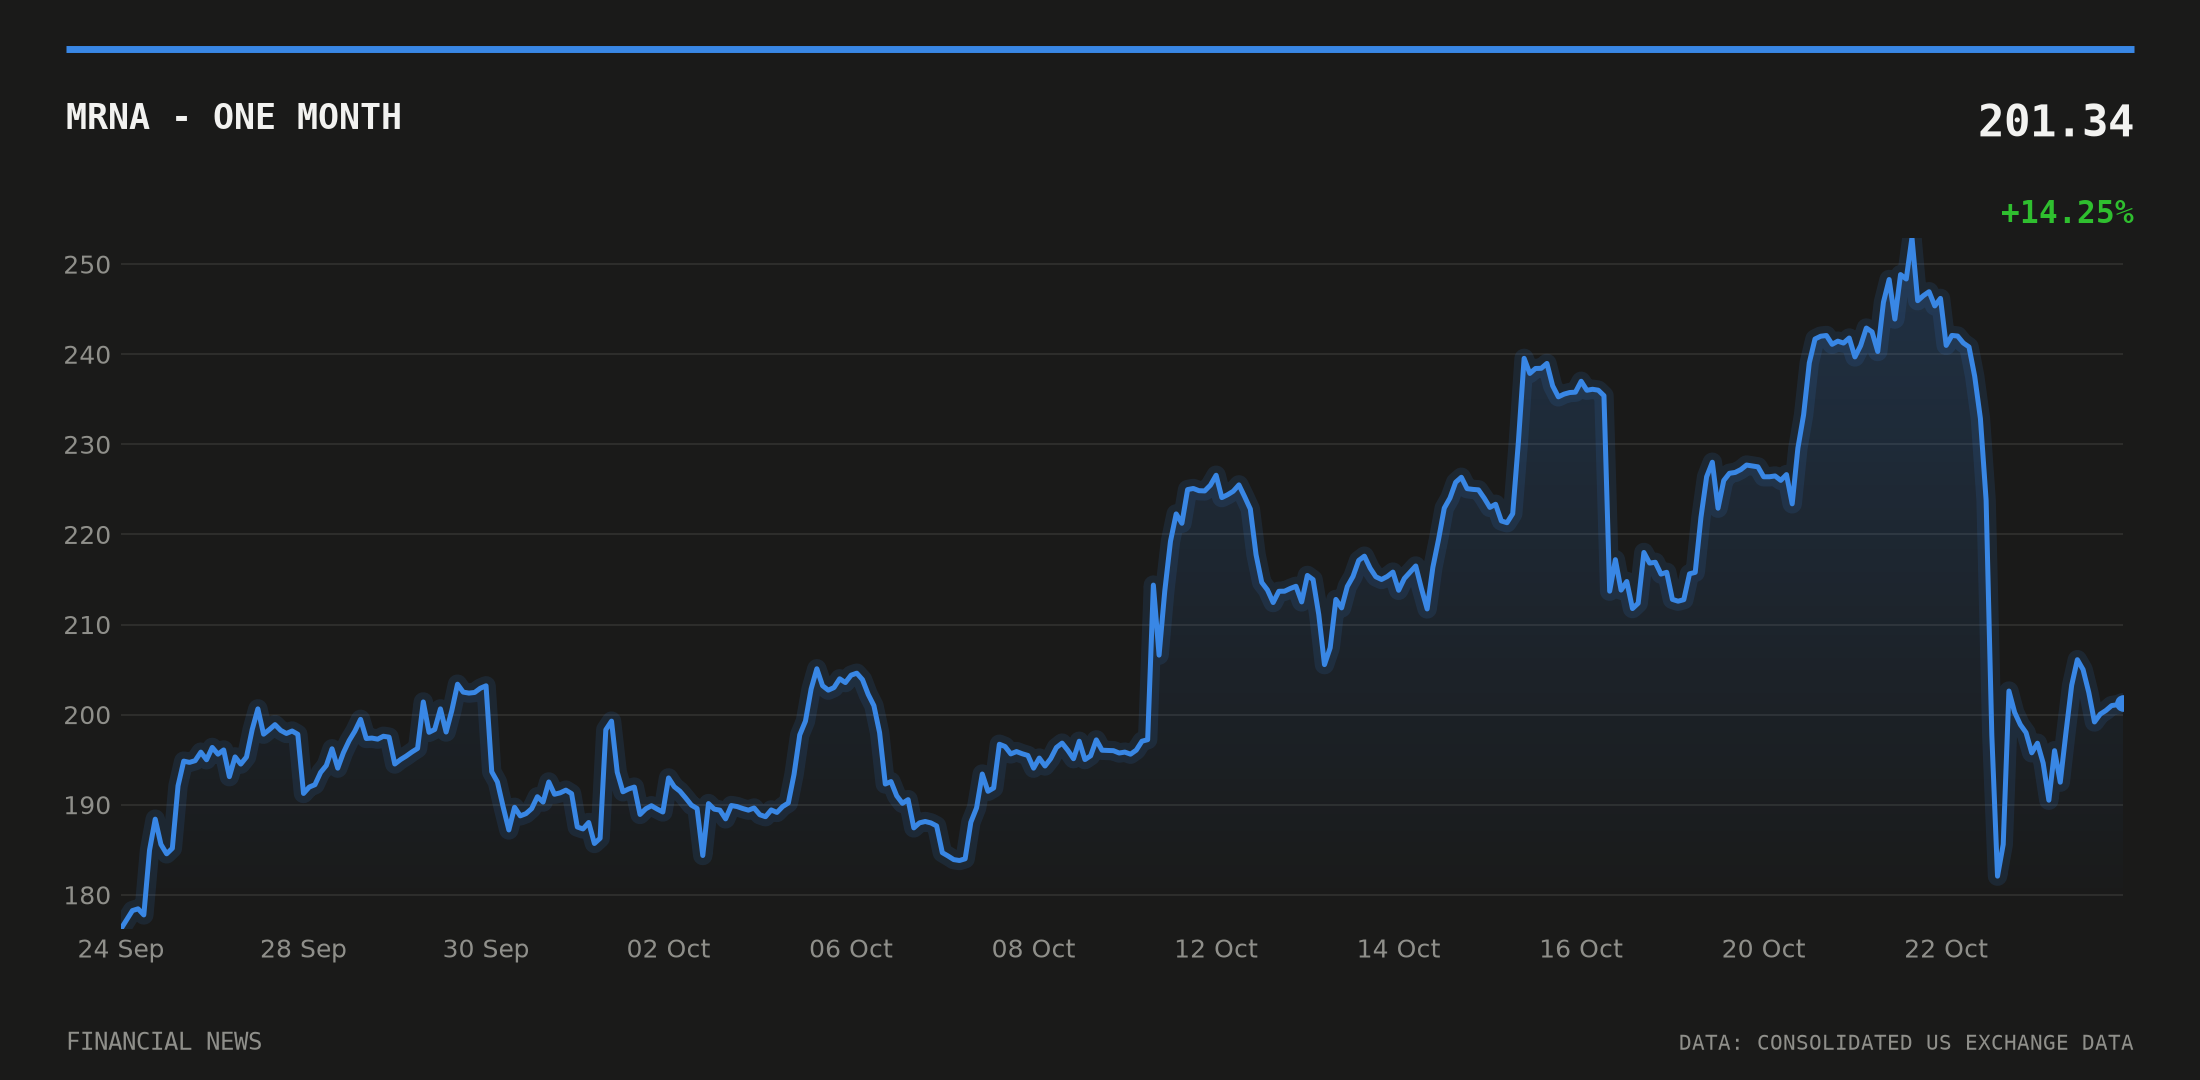The width and height of the screenshot is (2200, 1080).
Task: Click the 201.34 price value
Action: [x=2055, y=122]
